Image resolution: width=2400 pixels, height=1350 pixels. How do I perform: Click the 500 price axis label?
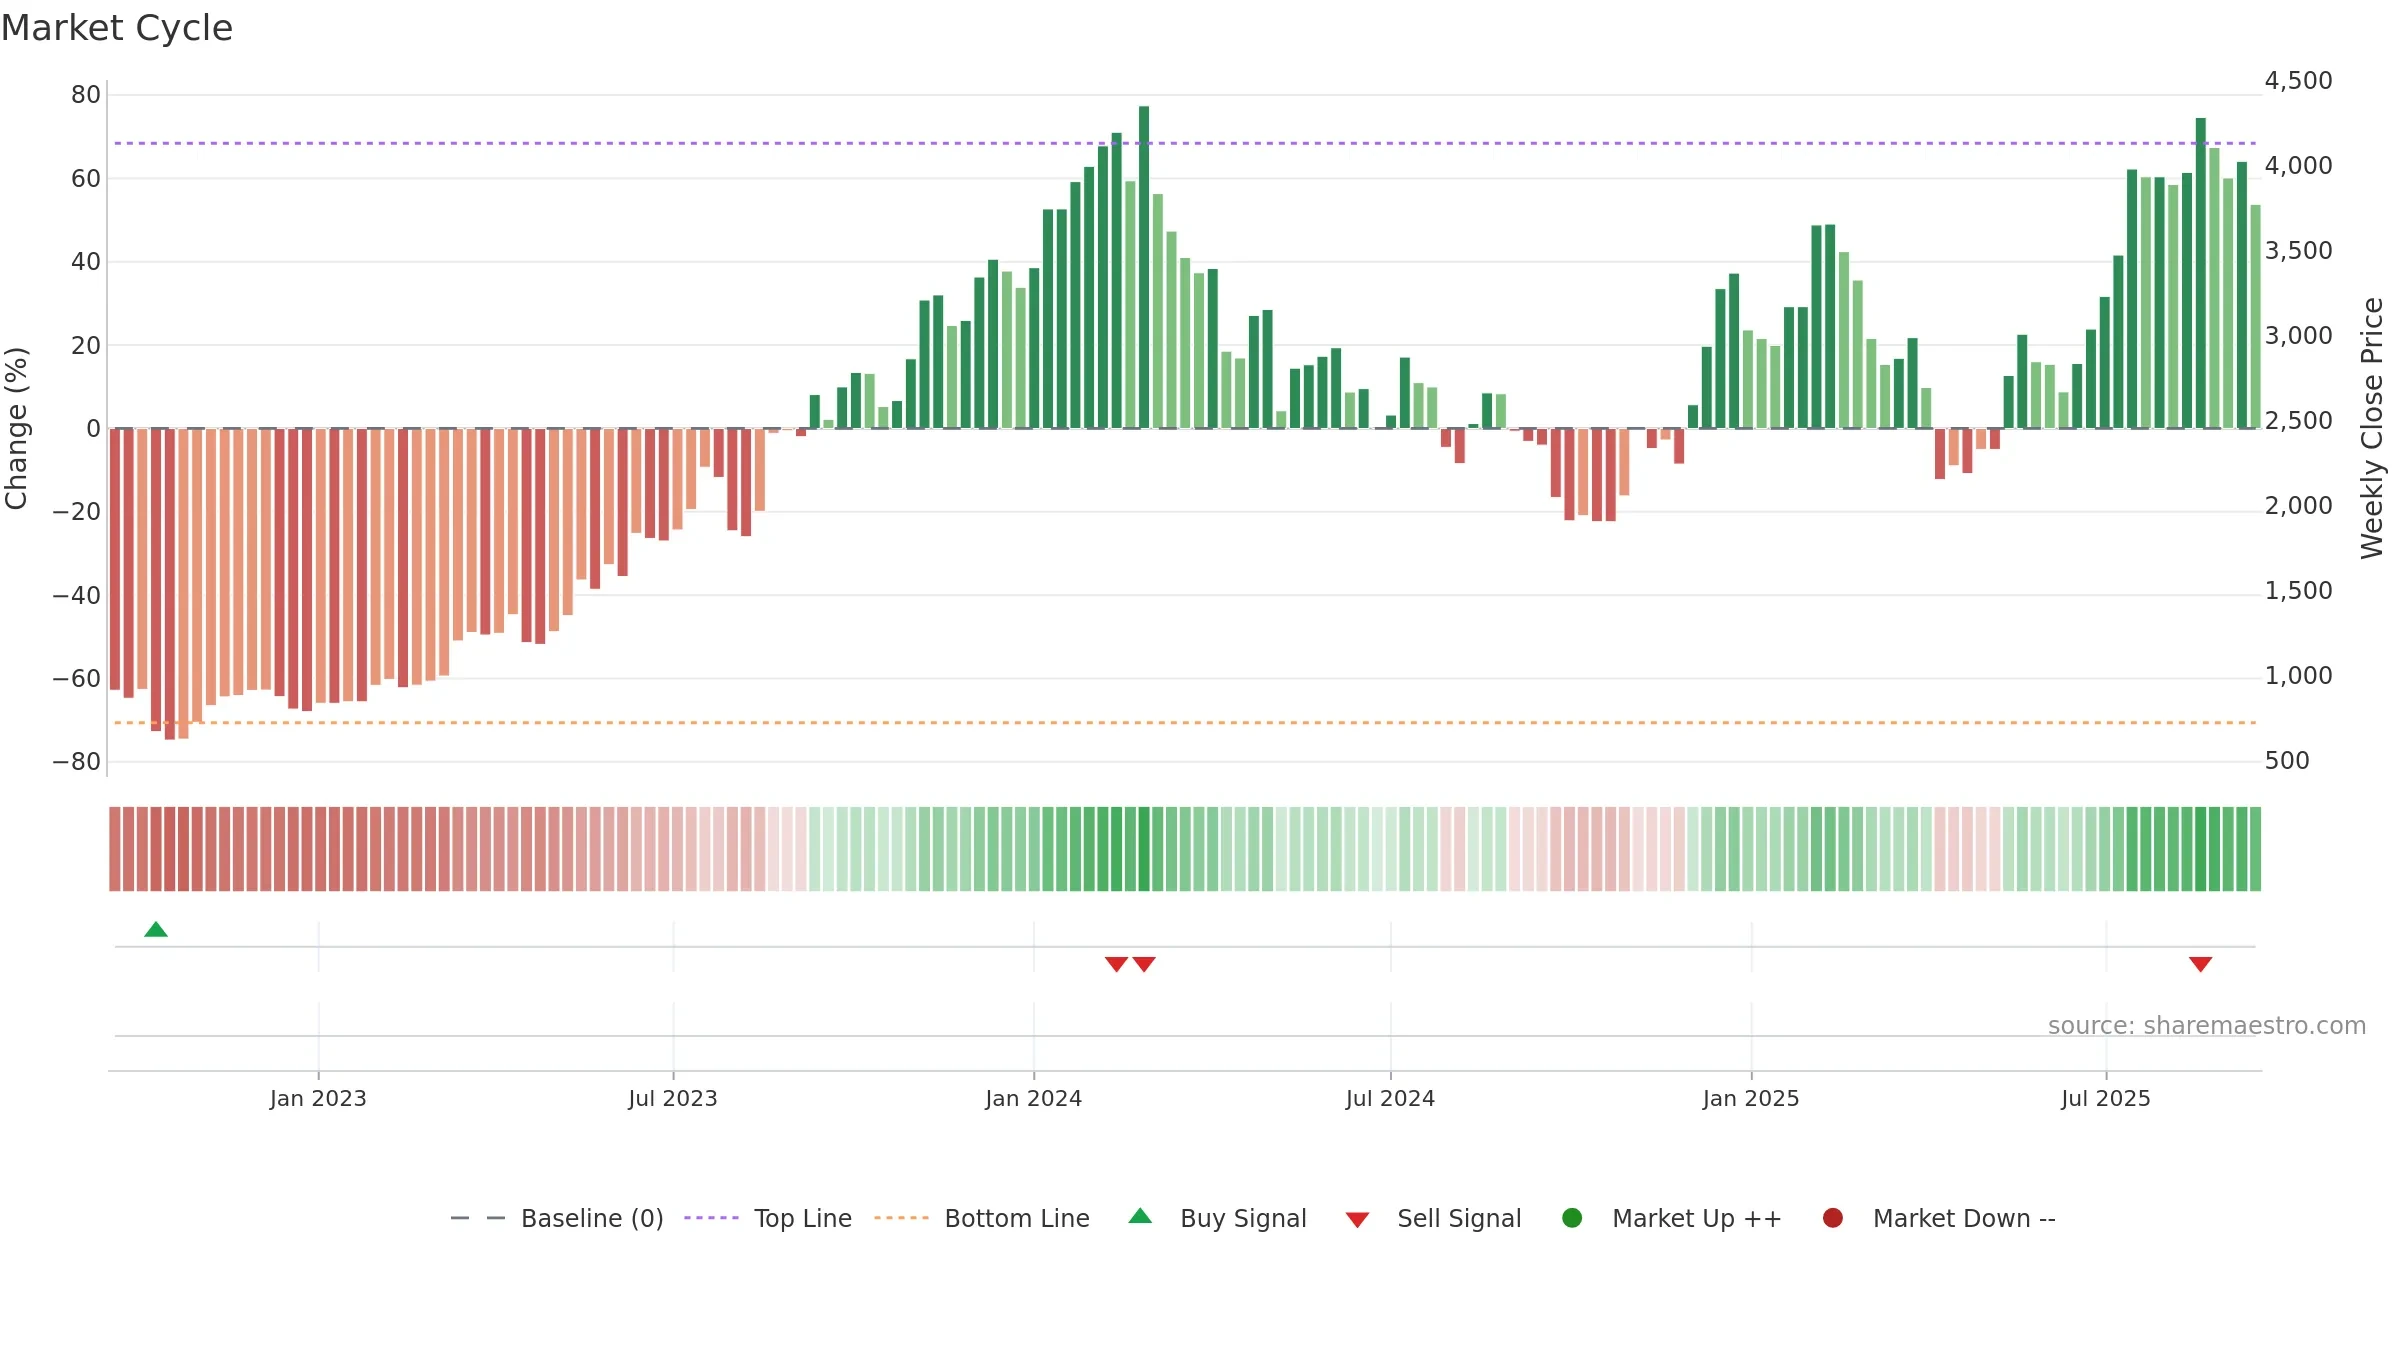point(2287,761)
